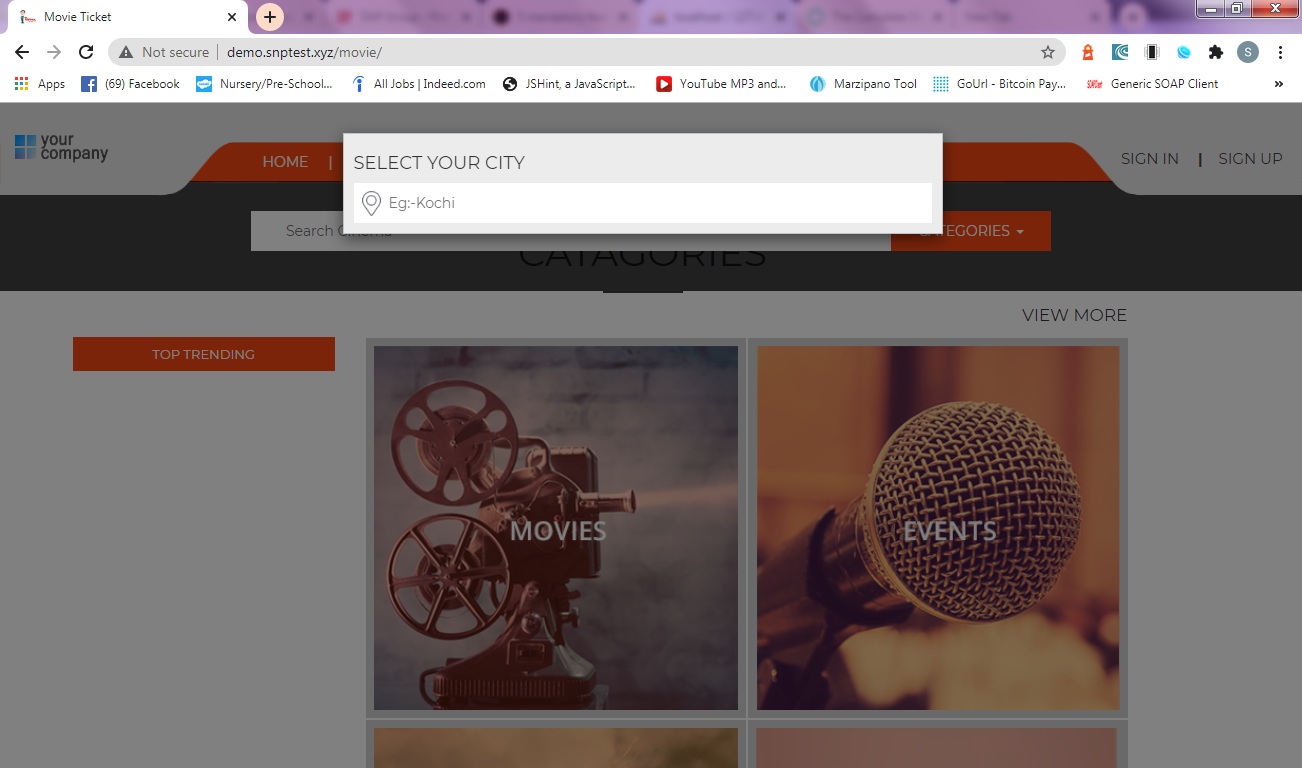The height and width of the screenshot is (768, 1302).
Task: Click the location pin icon in city input
Action: click(x=370, y=203)
